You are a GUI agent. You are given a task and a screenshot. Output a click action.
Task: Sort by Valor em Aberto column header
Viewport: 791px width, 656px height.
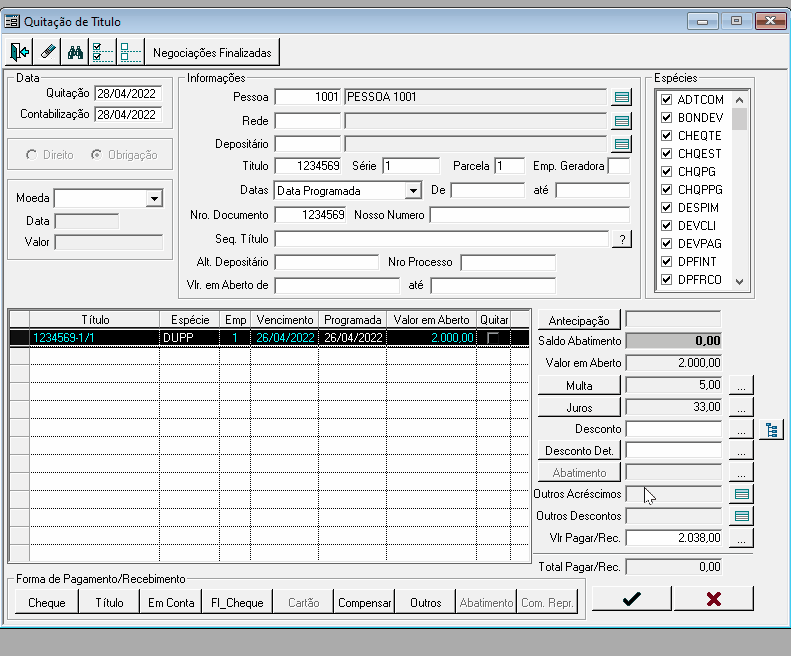(431, 320)
